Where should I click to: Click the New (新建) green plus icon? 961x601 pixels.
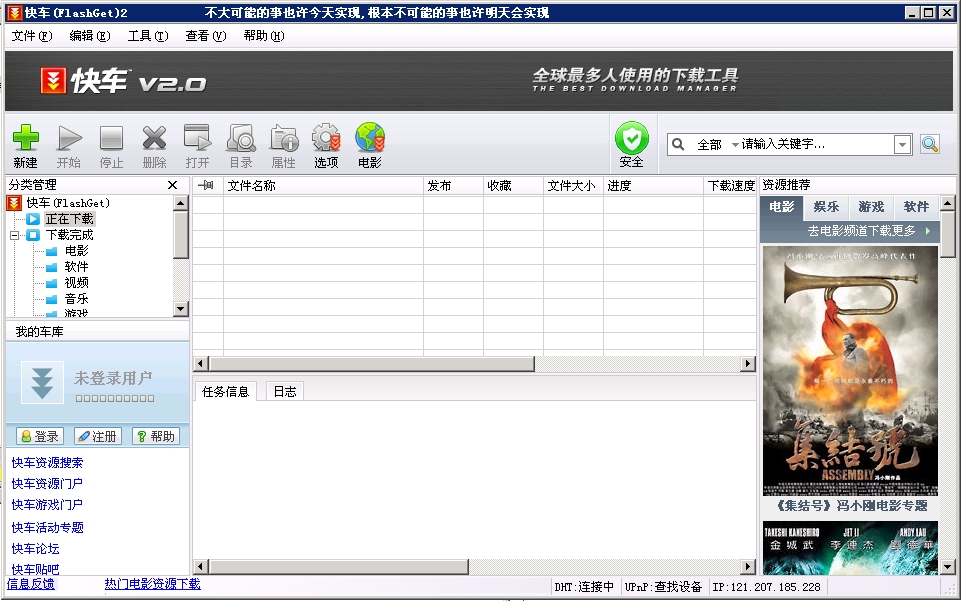(x=26, y=138)
